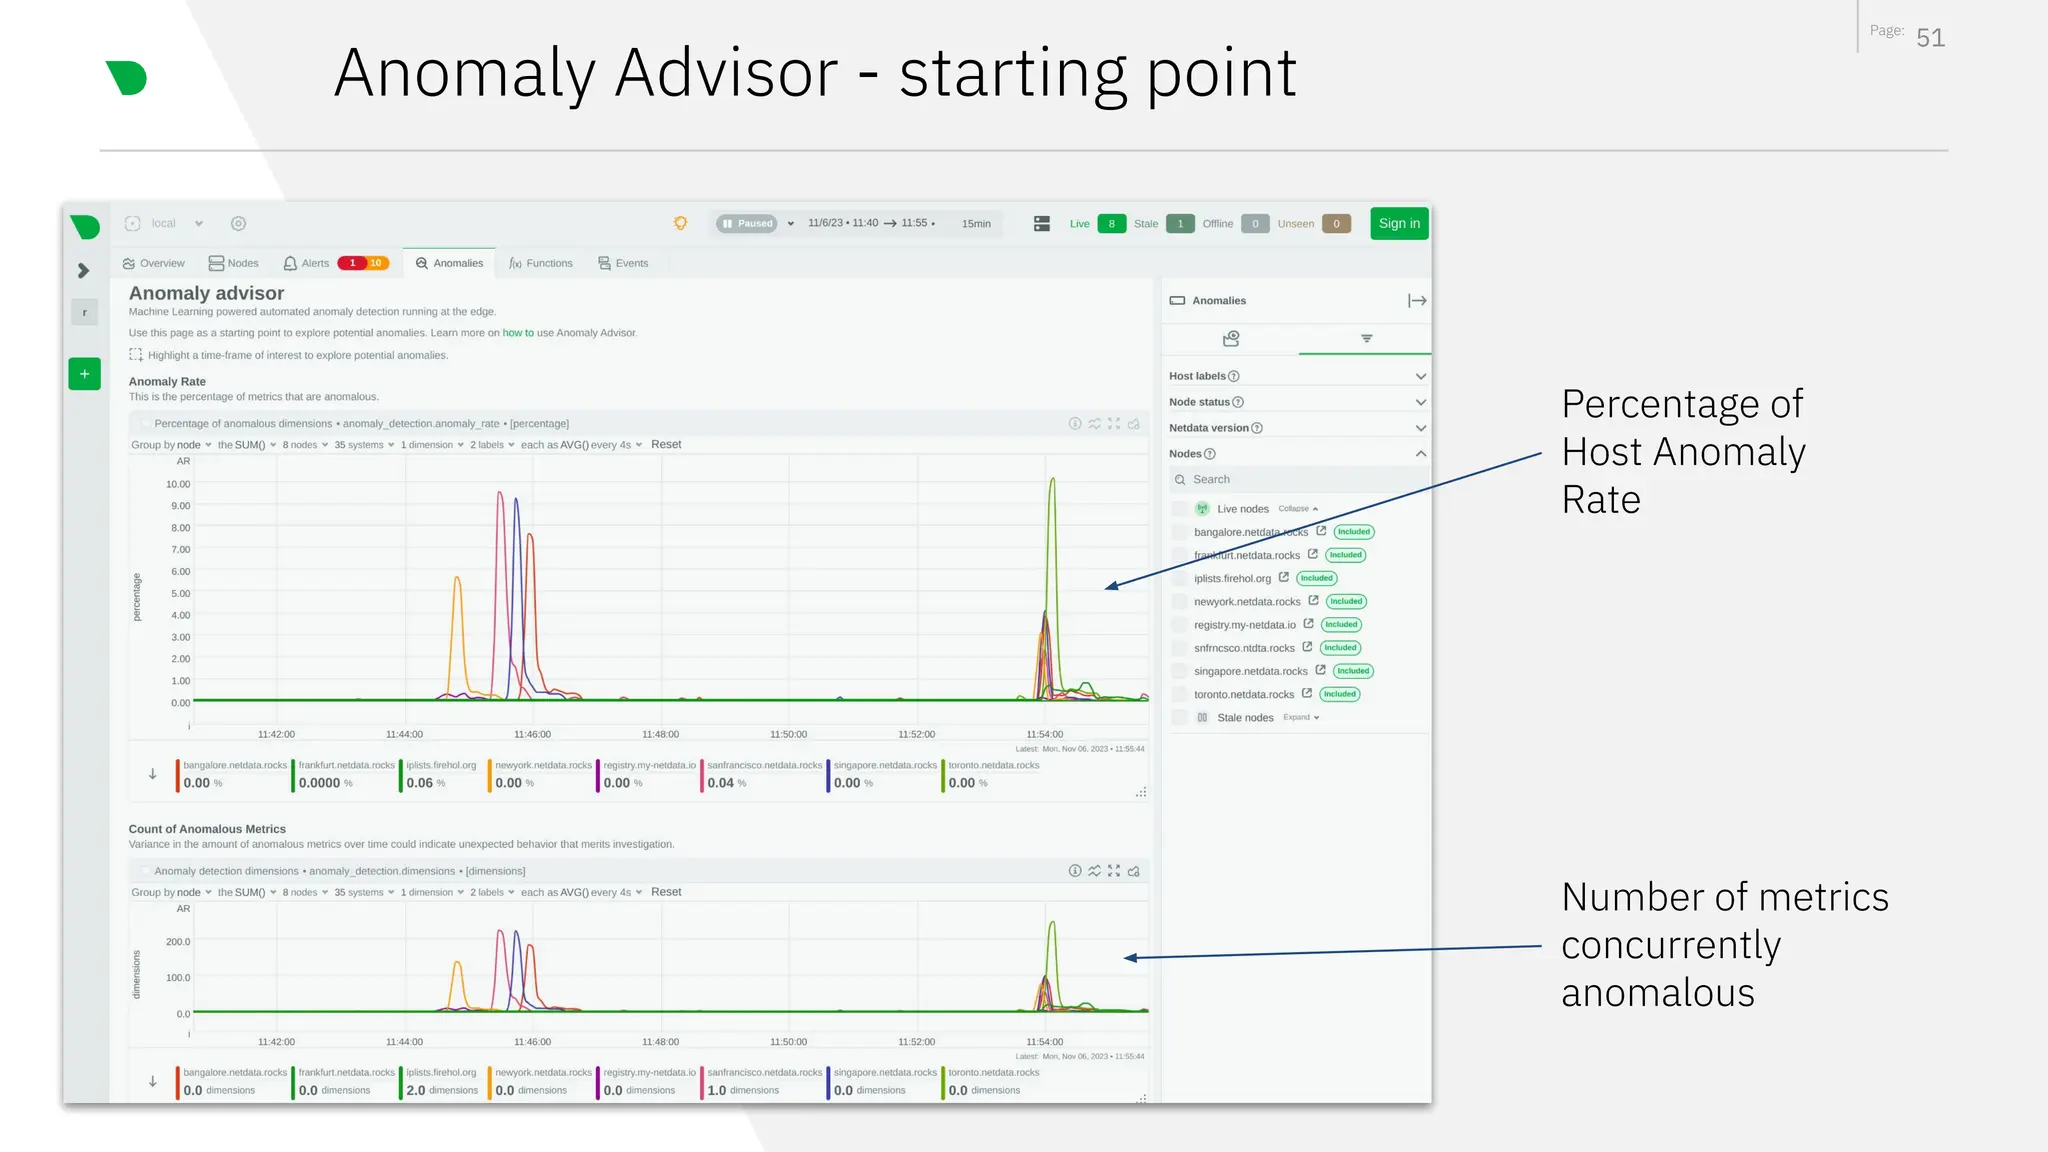
Task: Toggle the toronto.netdata.rocks checkbox
Action: click(1180, 694)
